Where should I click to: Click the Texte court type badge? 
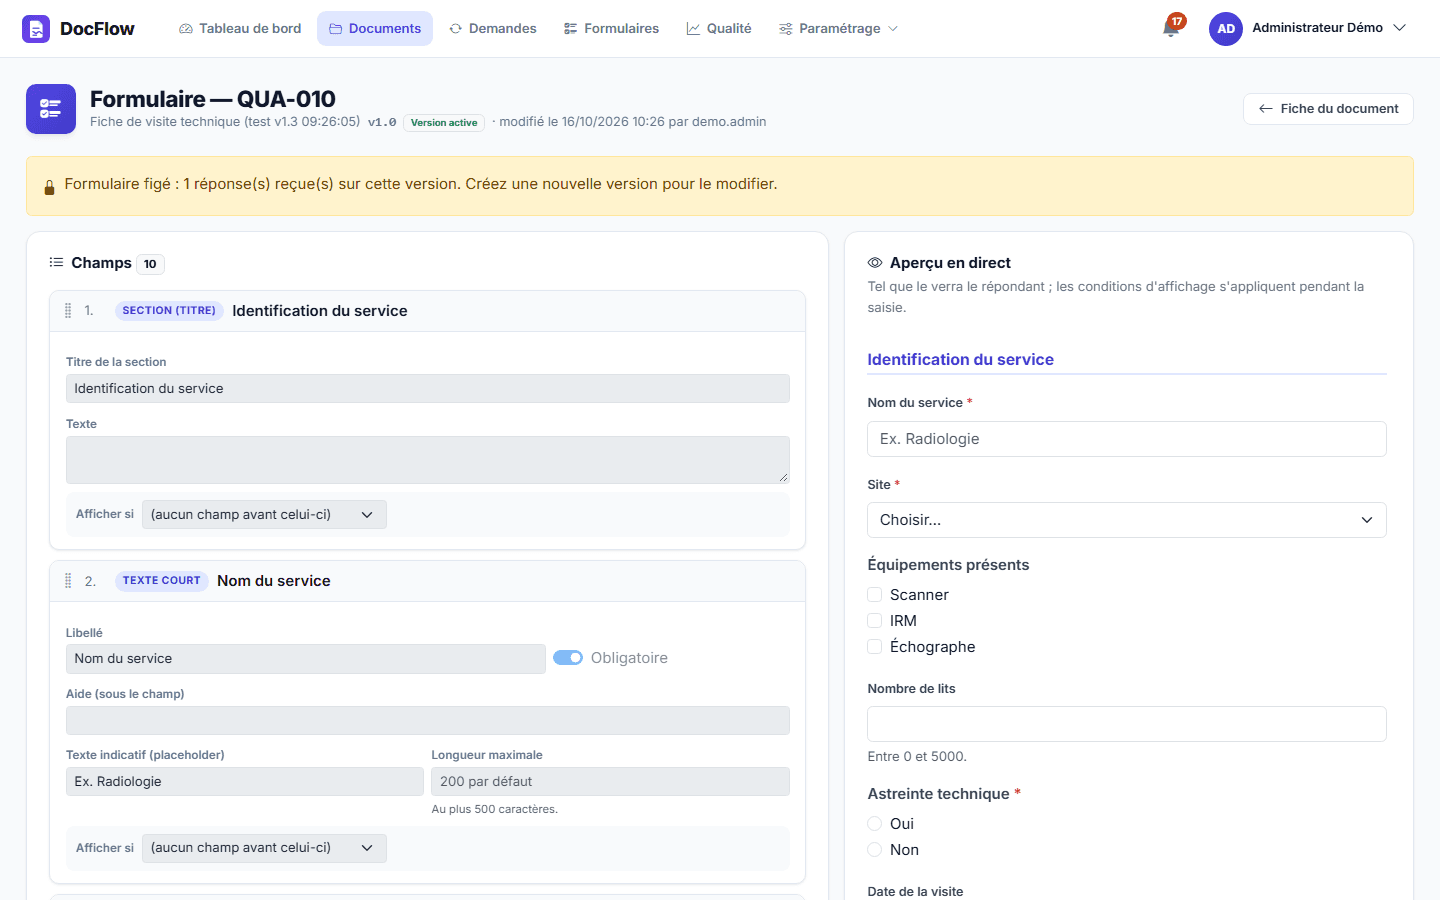pos(161,581)
